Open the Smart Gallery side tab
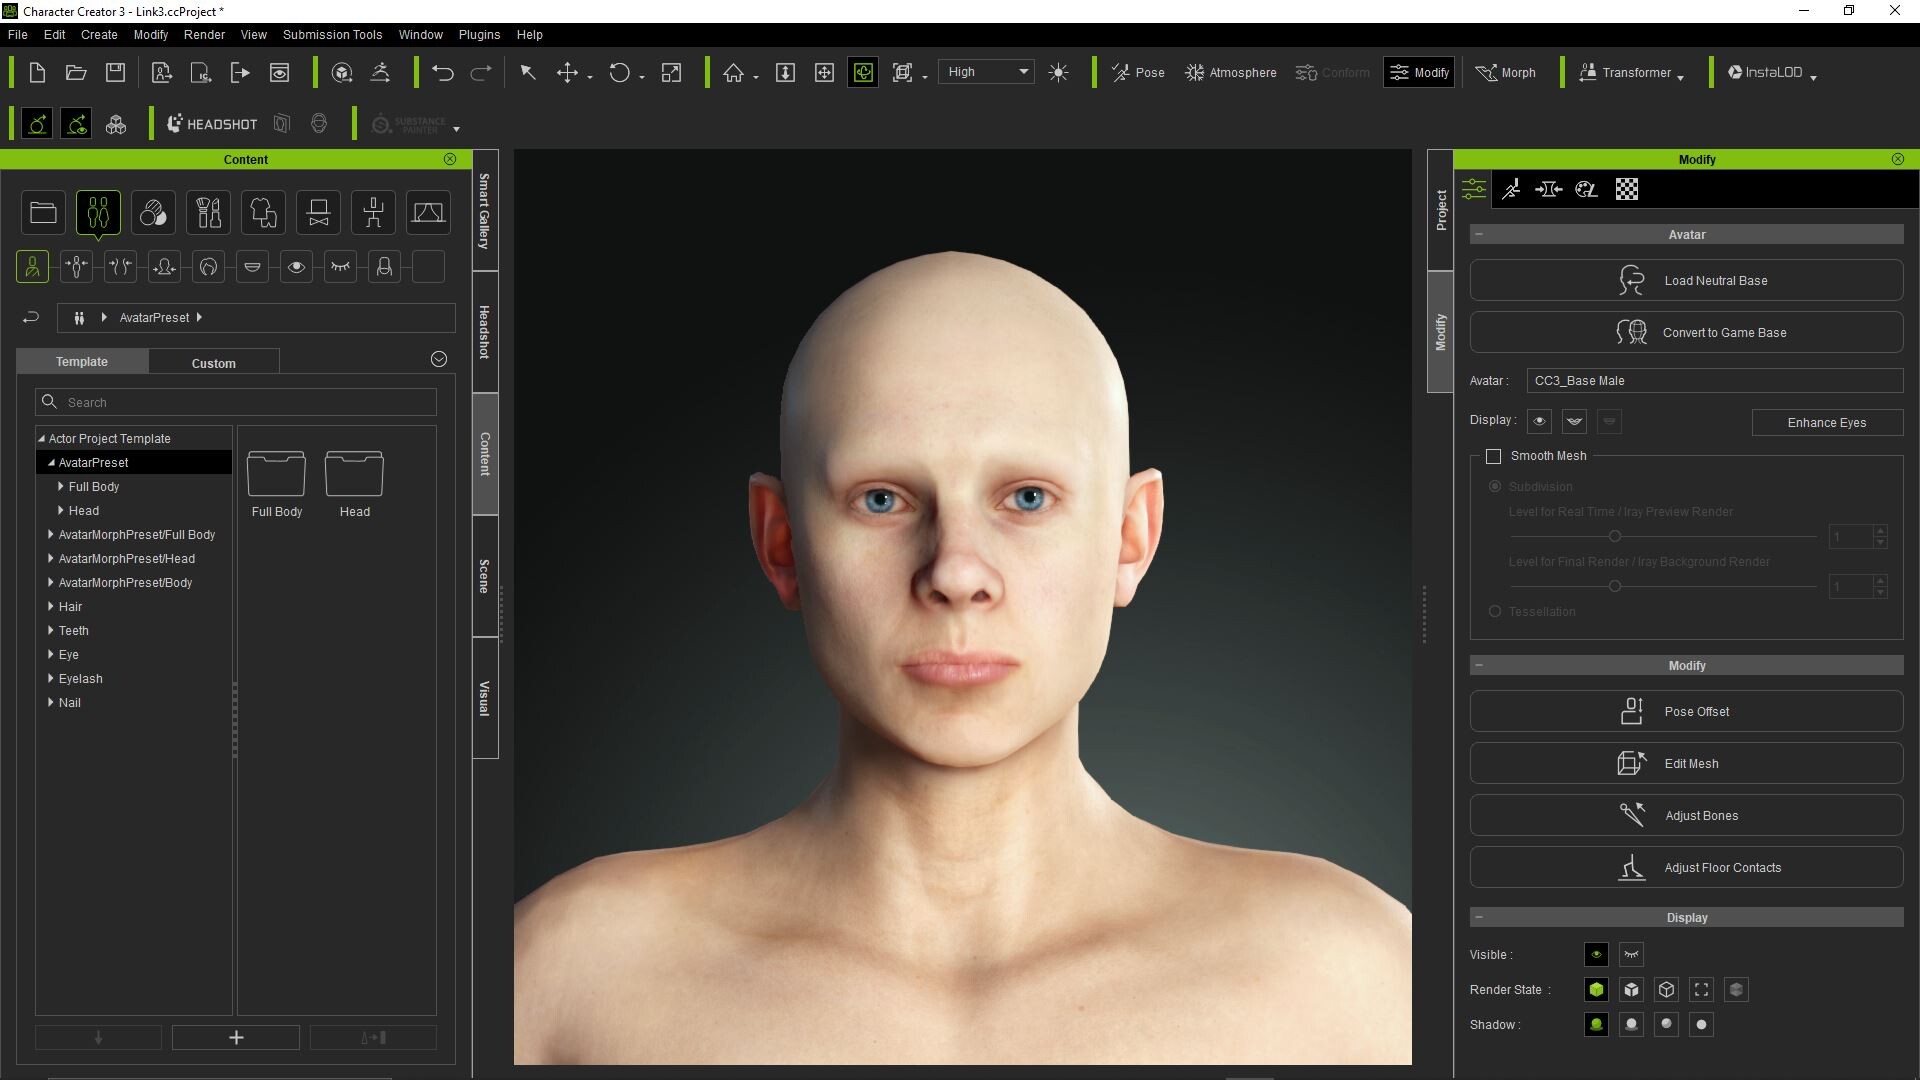The height and width of the screenshot is (1080, 1920). 485,210
